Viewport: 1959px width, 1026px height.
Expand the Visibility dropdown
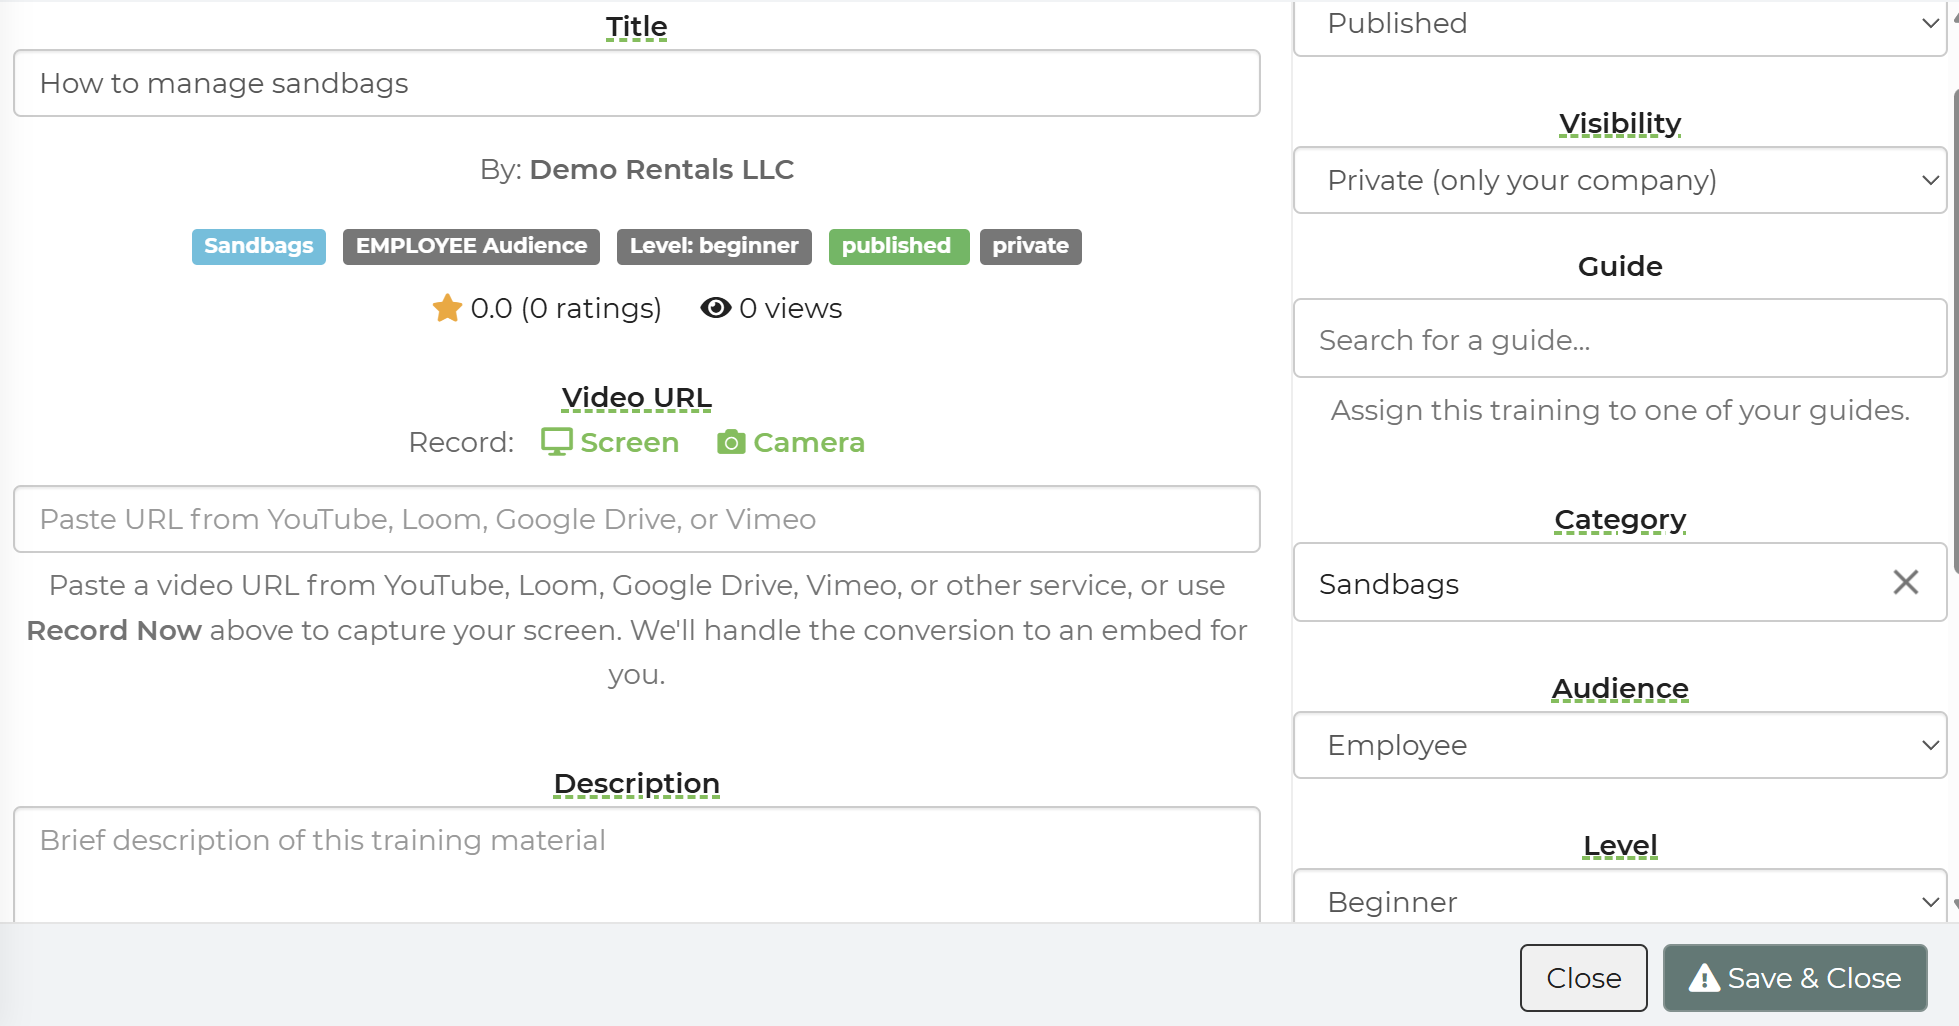click(x=1619, y=180)
